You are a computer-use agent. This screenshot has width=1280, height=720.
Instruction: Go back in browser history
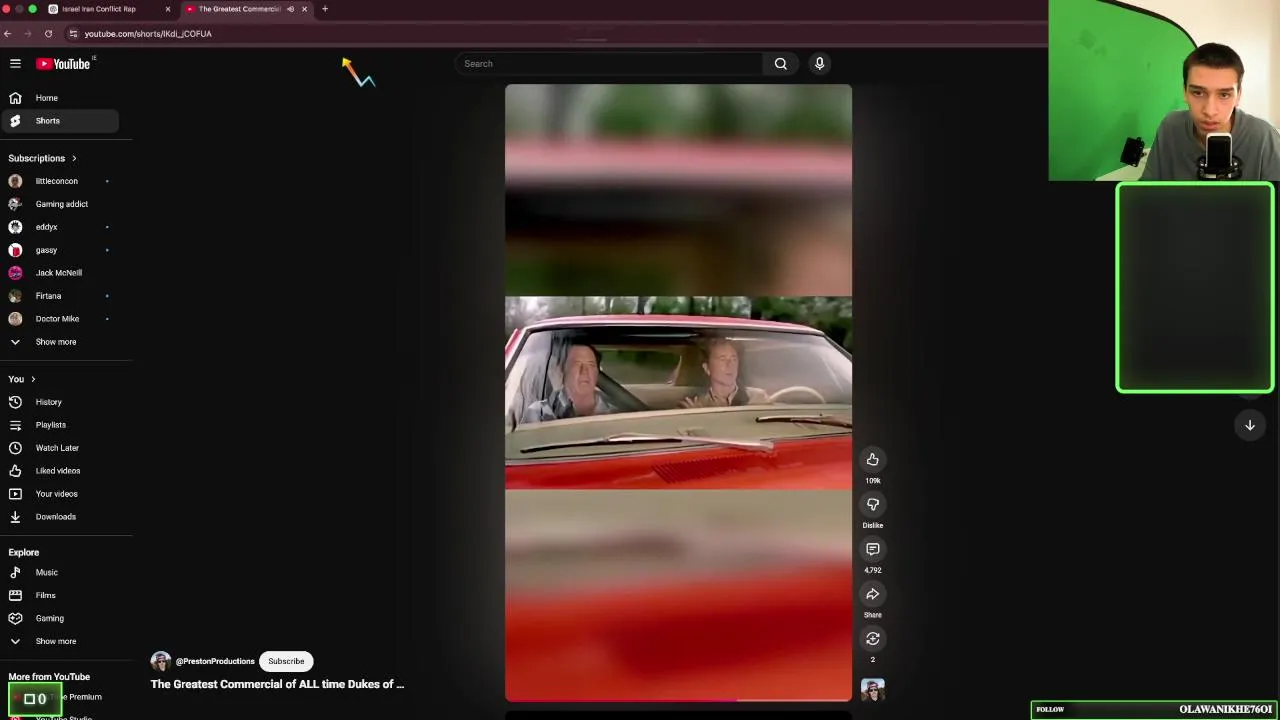pos(8,34)
